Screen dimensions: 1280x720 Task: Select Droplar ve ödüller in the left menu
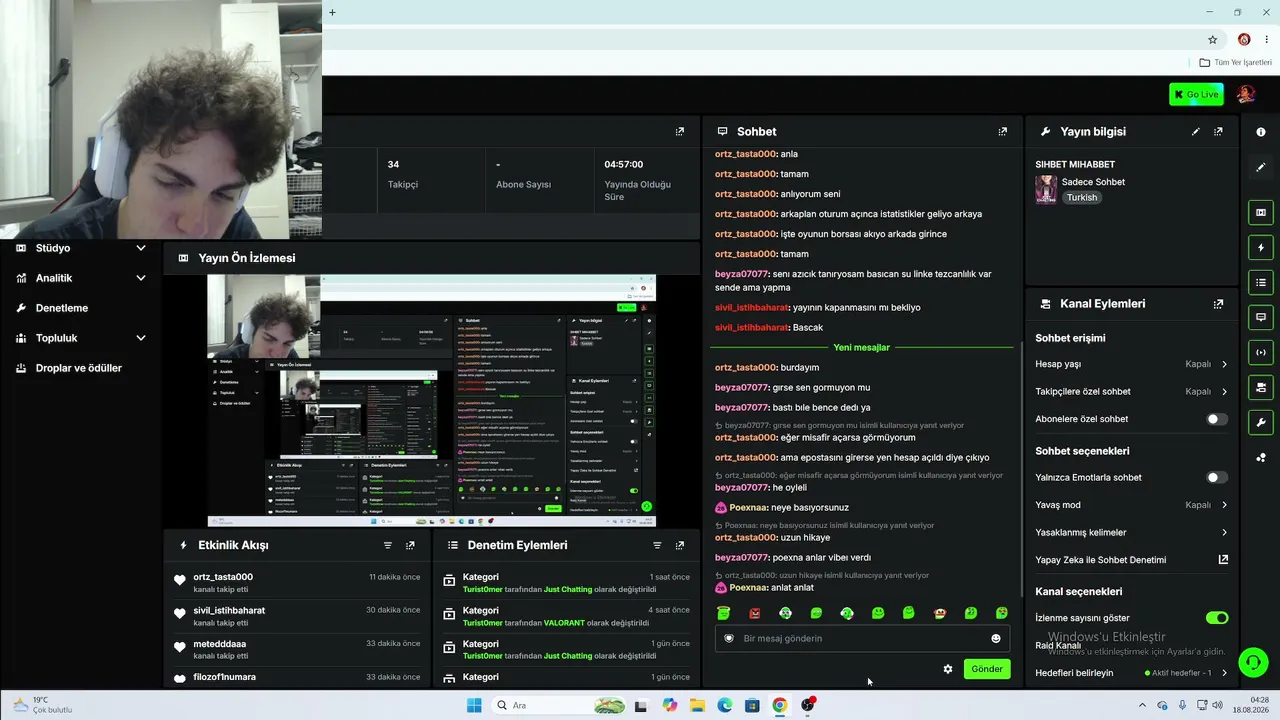click(x=79, y=368)
